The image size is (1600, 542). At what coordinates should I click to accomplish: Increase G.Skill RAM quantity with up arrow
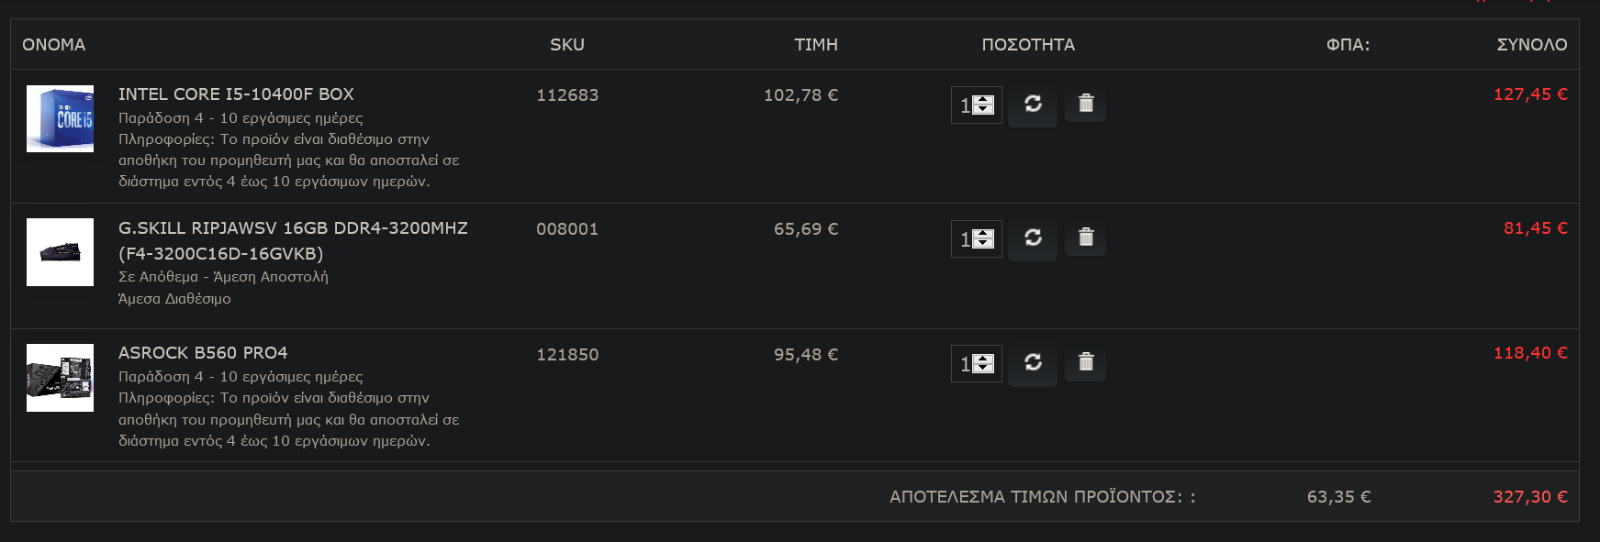point(984,233)
